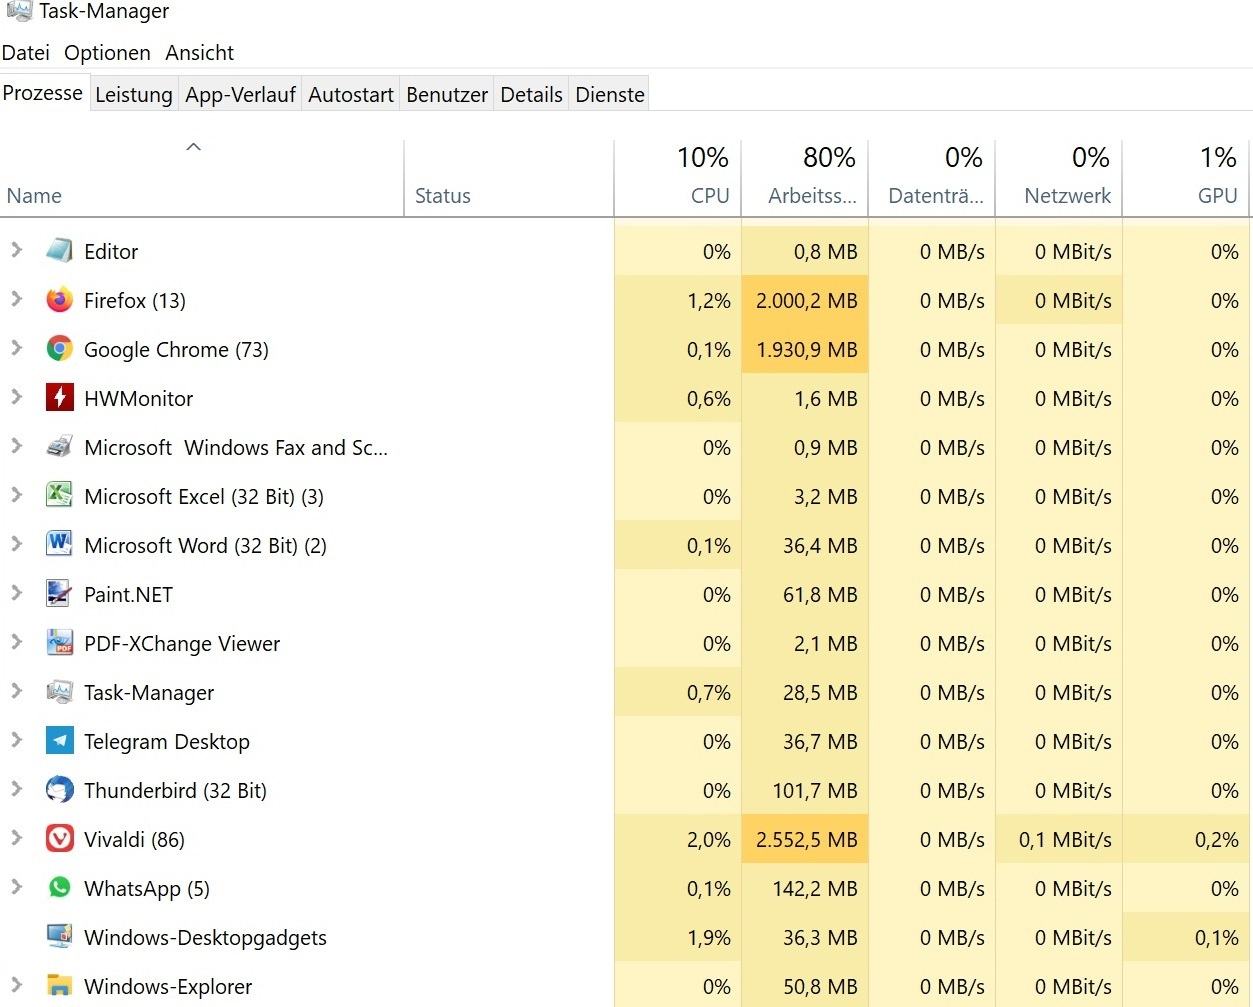
Task: Sort by GPU column header
Action: tap(1186, 178)
